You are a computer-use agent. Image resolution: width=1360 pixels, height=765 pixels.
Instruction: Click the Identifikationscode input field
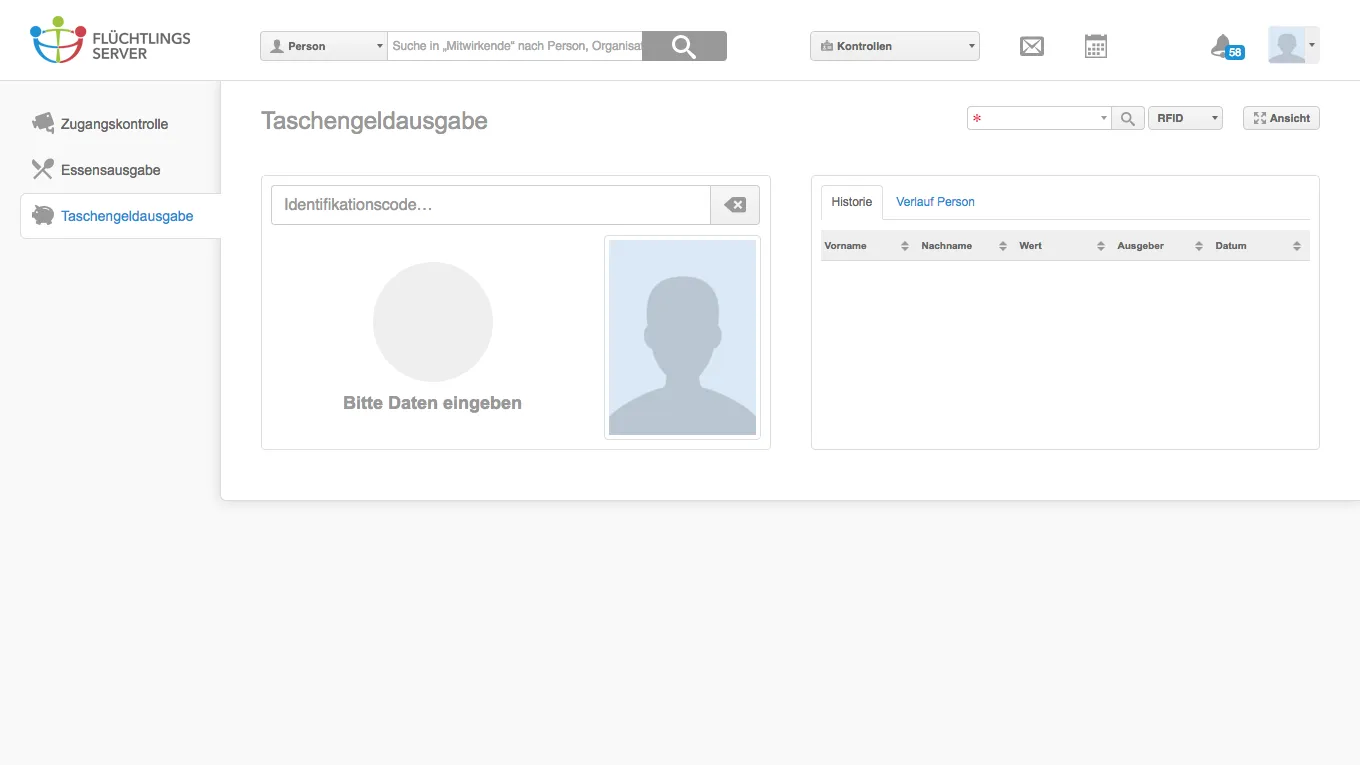(x=491, y=205)
